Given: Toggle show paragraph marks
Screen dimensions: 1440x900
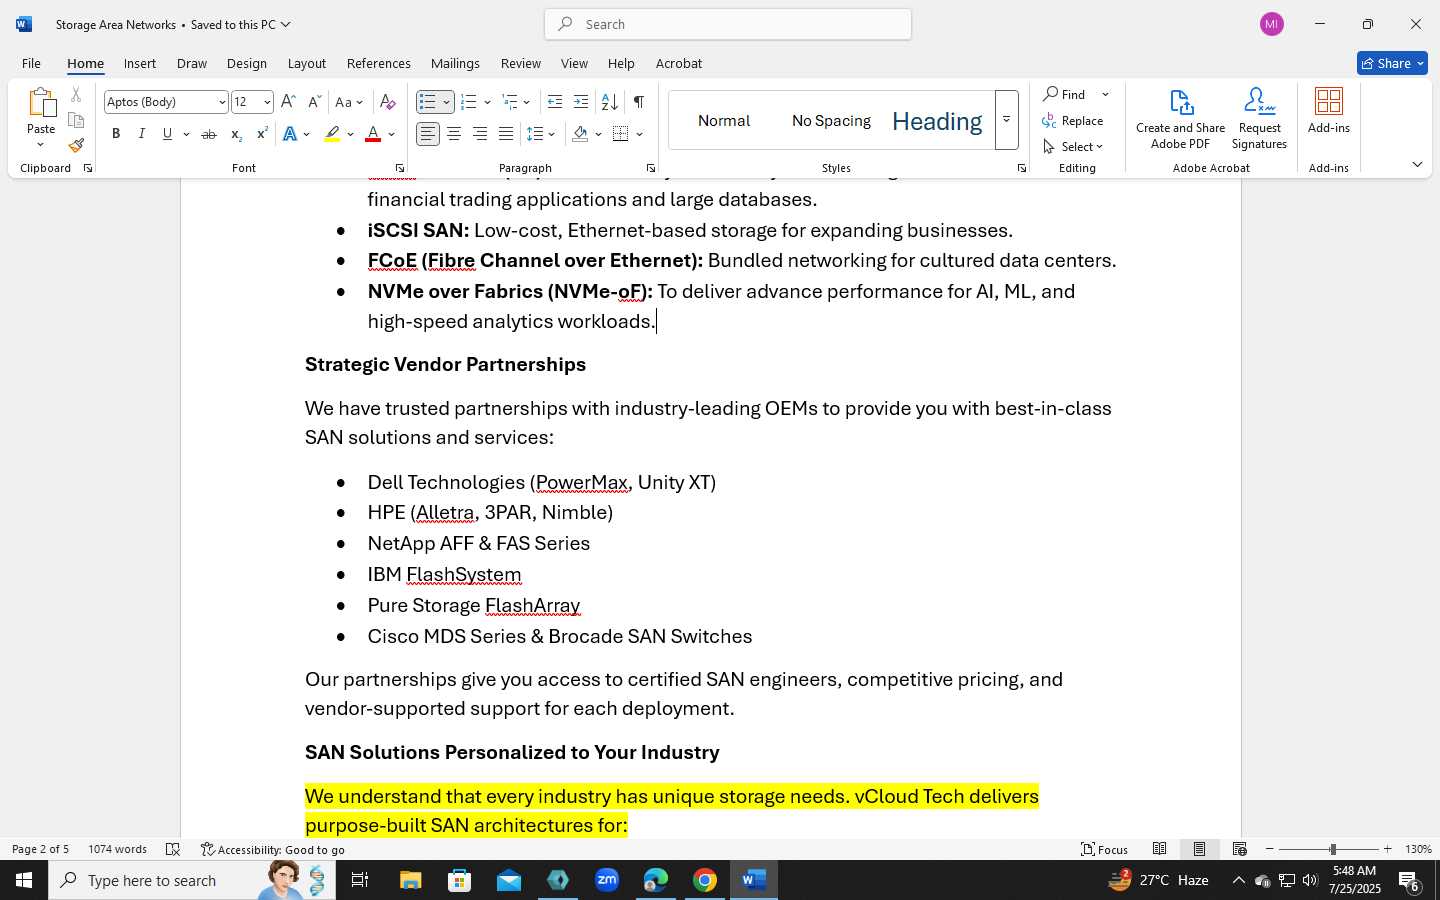Looking at the screenshot, I should (638, 102).
